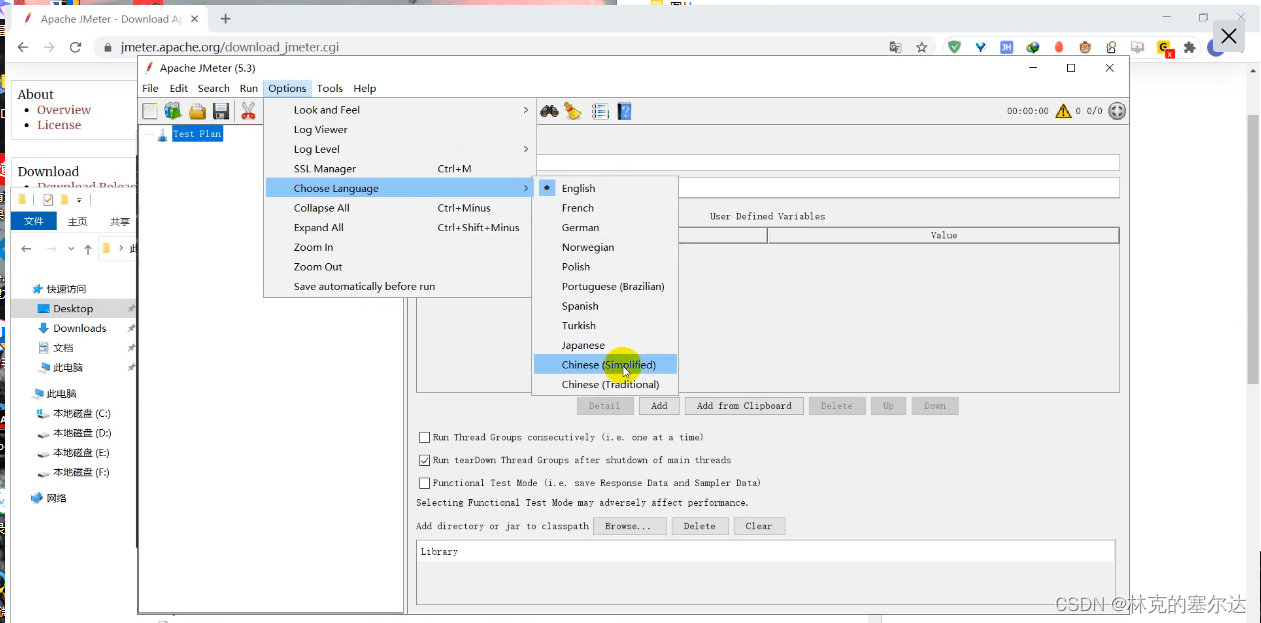The image size is (1261, 623).
Task: Toggle Functional Test Mode checkbox
Action: 424,483
